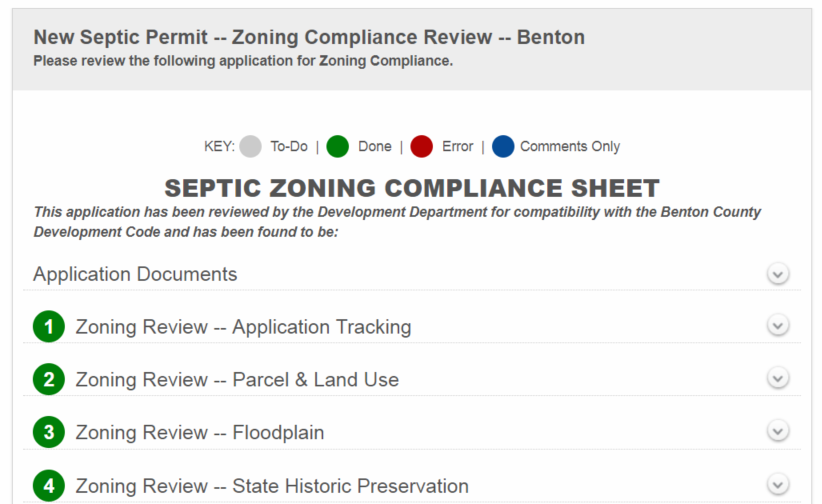The width and height of the screenshot is (822, 504).
Task: Click the New Septic Permit page title
Action: coord(309,37)
